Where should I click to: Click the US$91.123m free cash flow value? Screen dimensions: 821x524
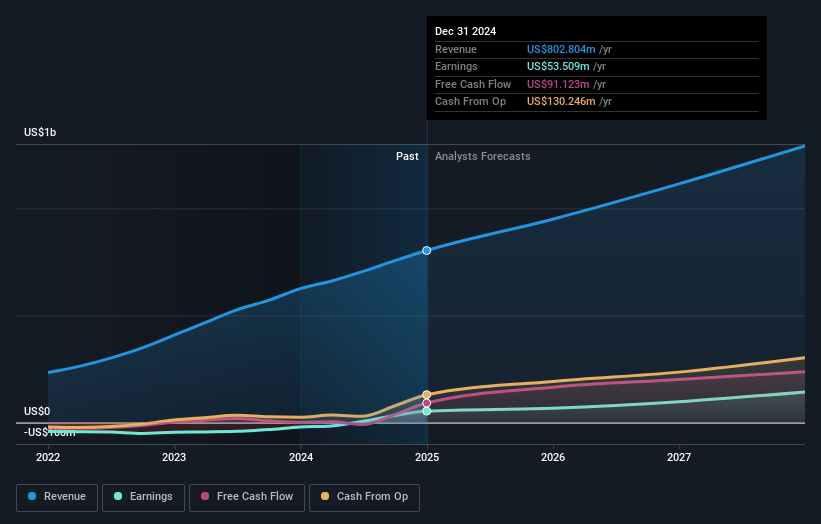[558, 84]
